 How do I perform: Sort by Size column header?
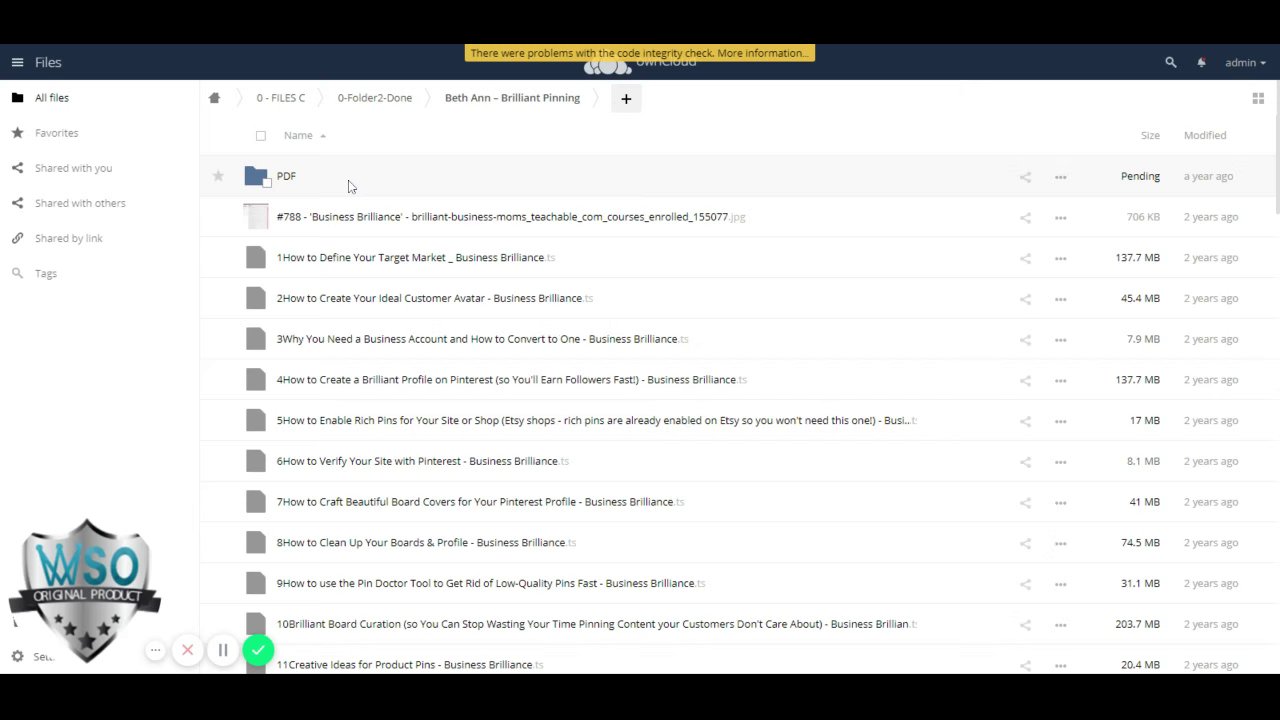pos(1150,135)
